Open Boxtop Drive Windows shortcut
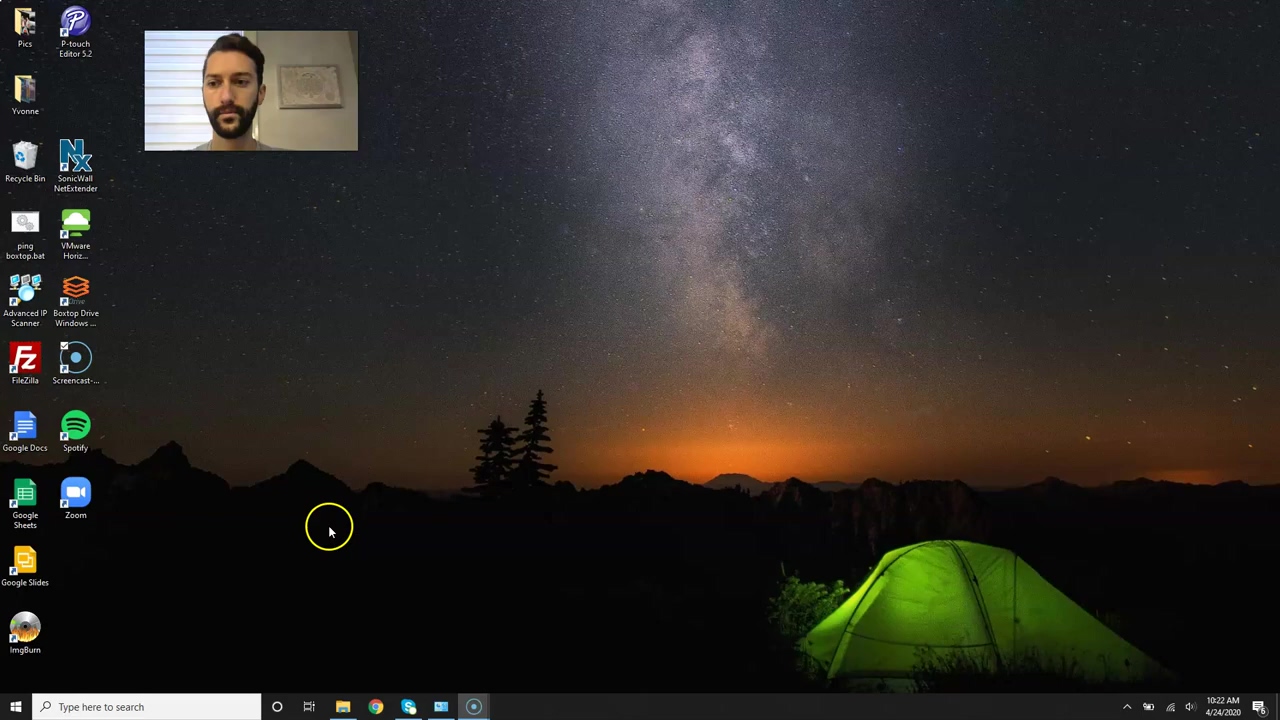The width and height of the screenshot is (1280, 720). pos(75,301)
